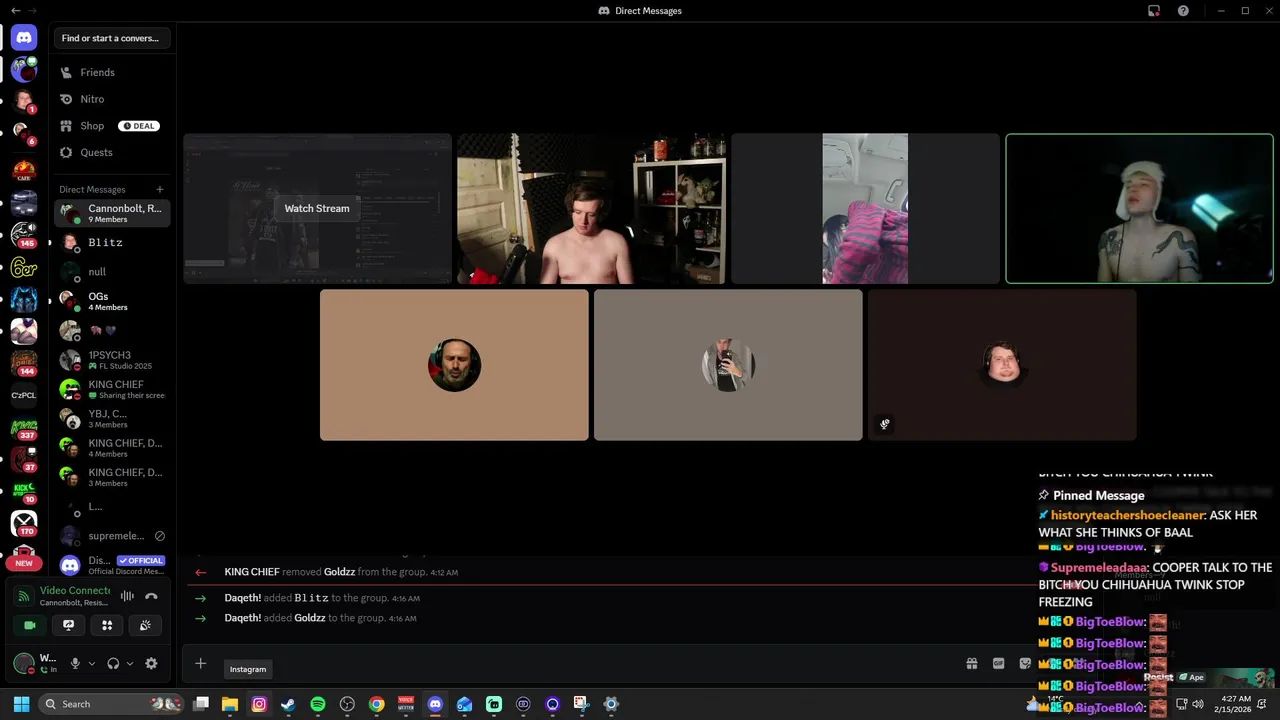The height and width of the screenshot is (720, 1280).
Task: Select the highlighted speaking user video tile
Action: pyautogui.click(x=1139, y=208)
